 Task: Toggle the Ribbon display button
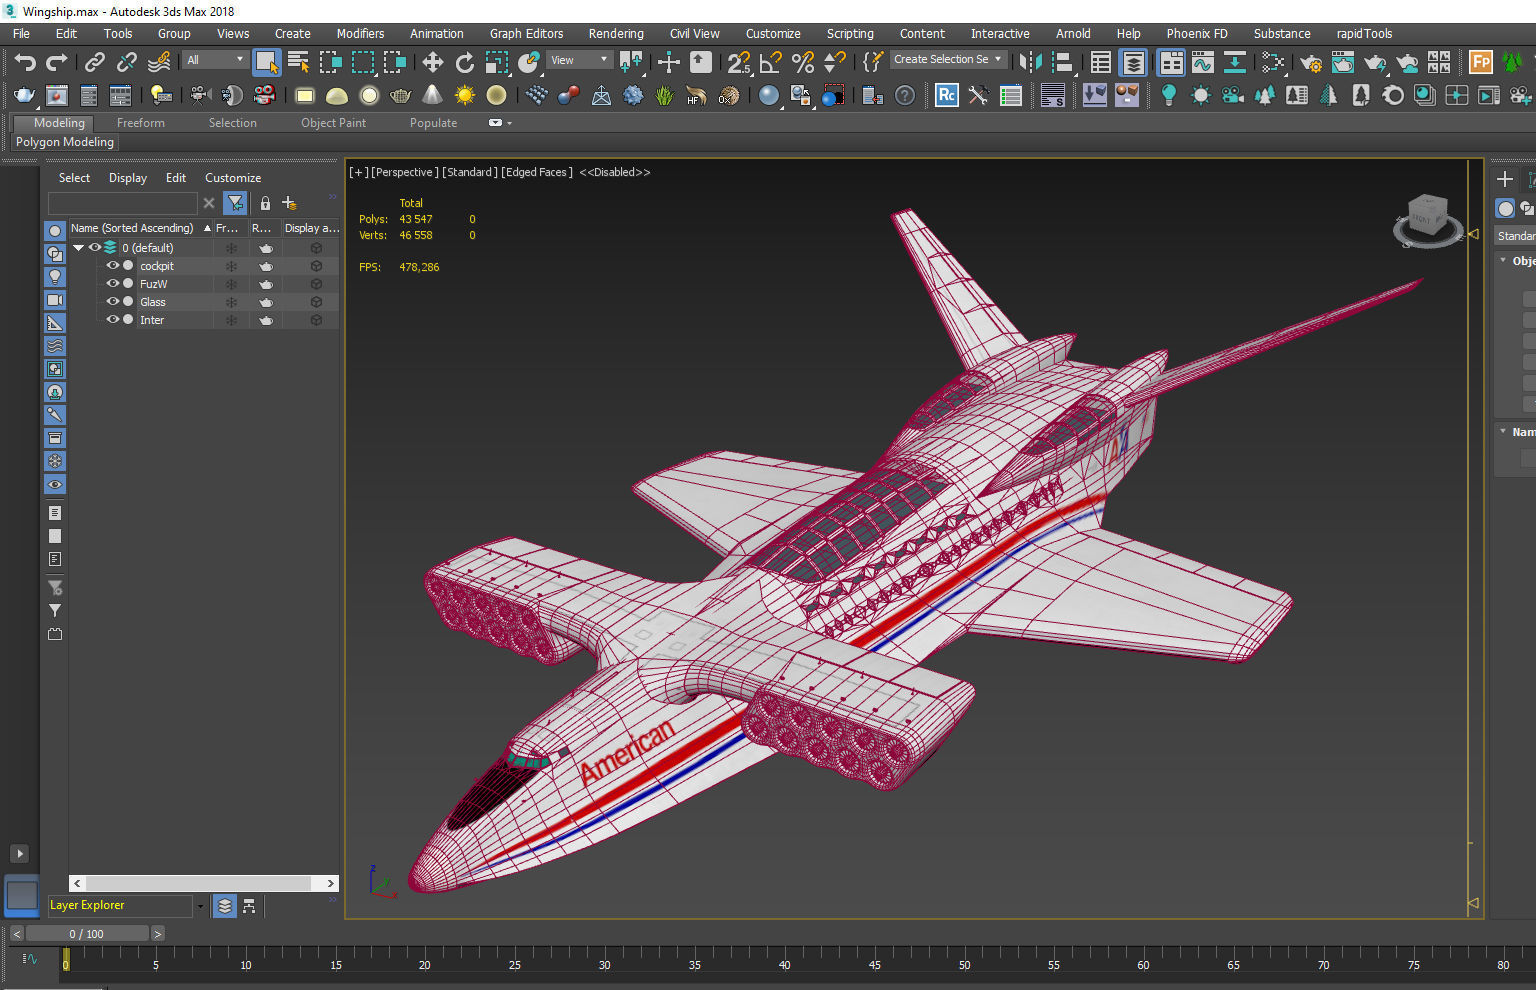tap(1170, 62)
